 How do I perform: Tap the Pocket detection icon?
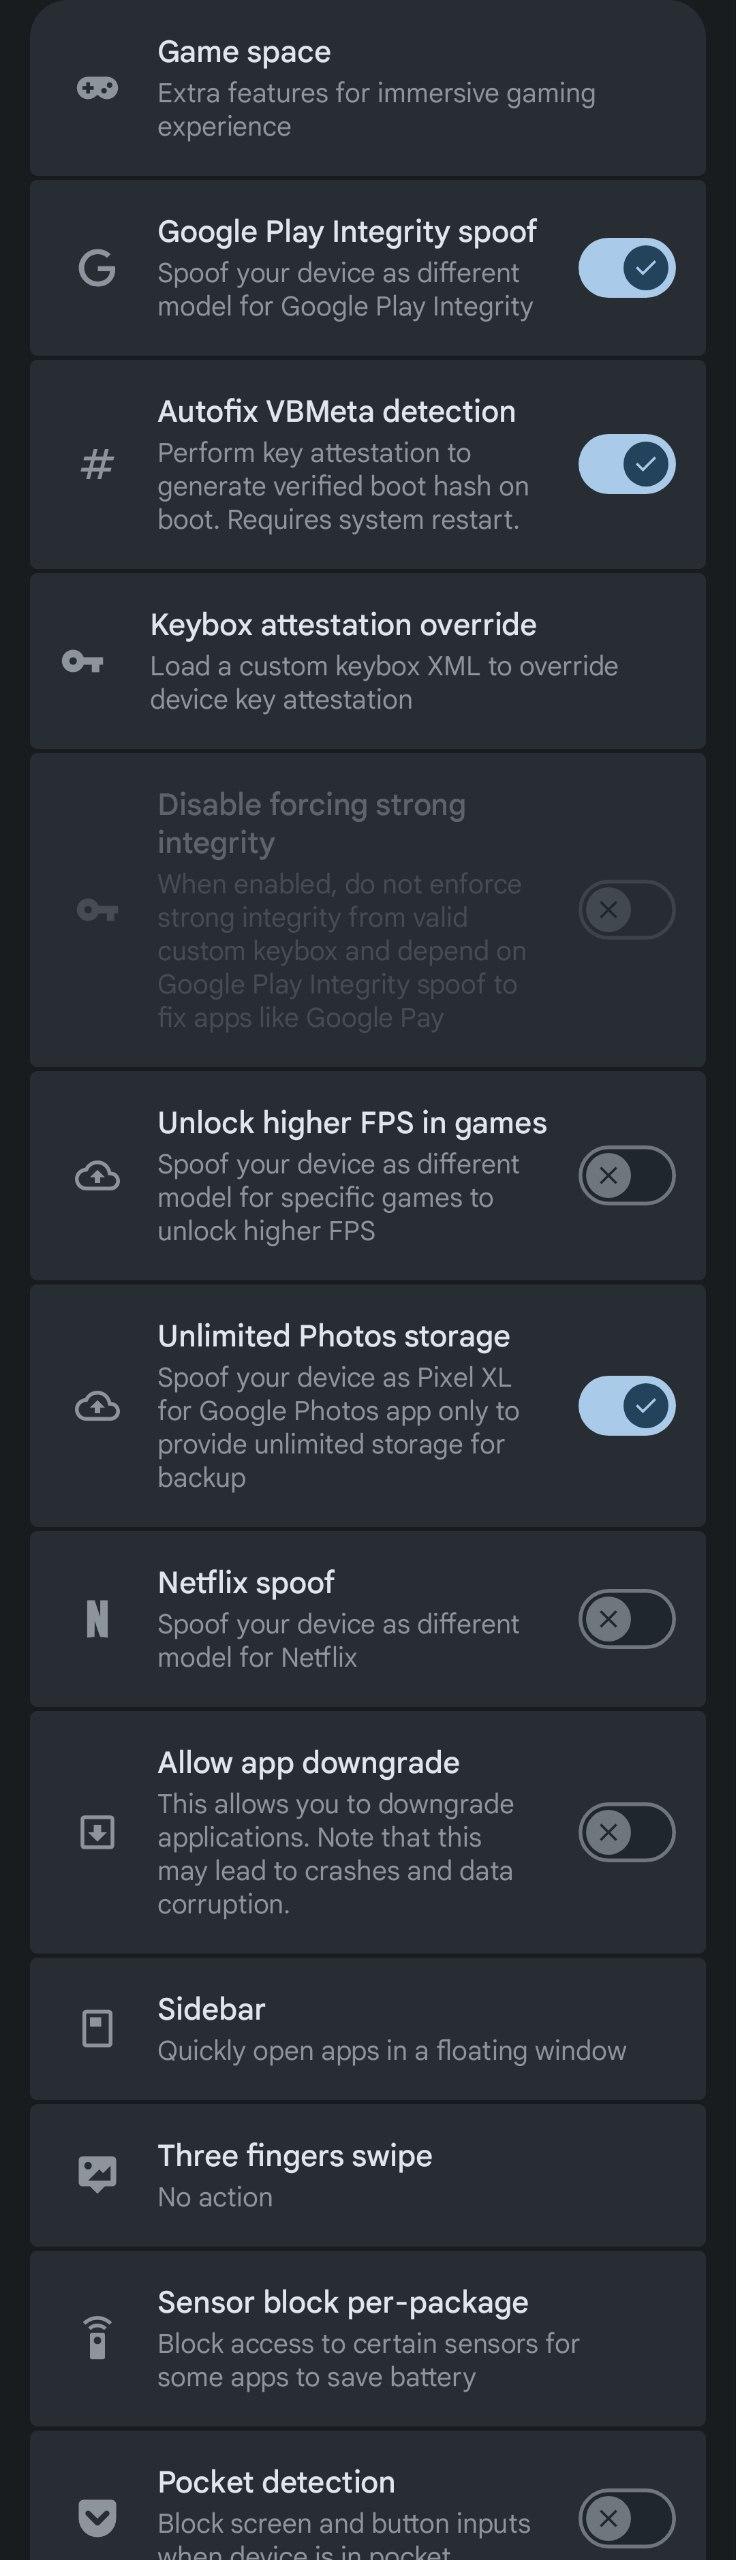[97, 2517]
